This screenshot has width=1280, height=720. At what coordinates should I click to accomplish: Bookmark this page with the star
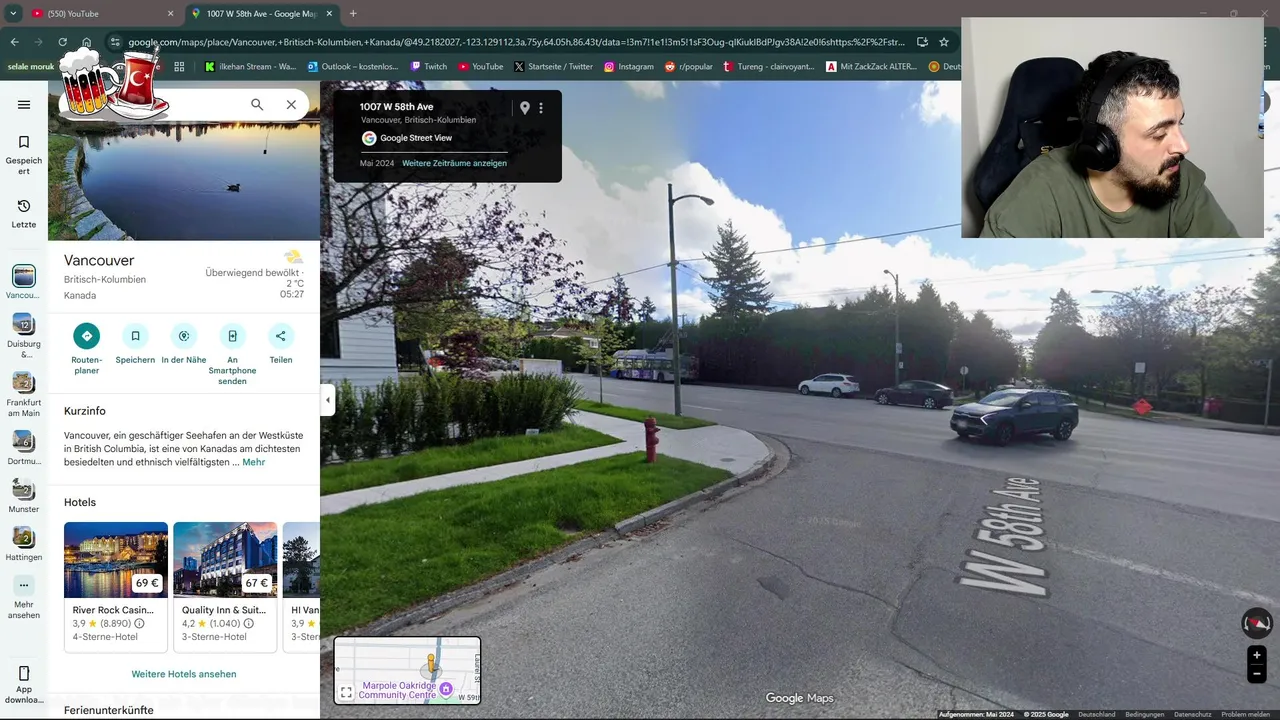pyautogui.click(x=943, y=42)
